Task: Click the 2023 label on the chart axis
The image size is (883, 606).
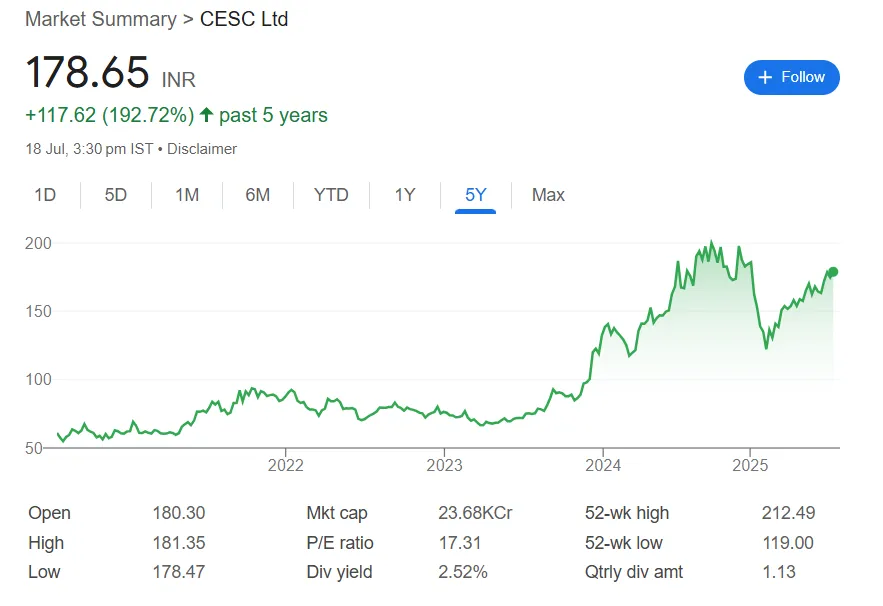Action: (444, 465)
